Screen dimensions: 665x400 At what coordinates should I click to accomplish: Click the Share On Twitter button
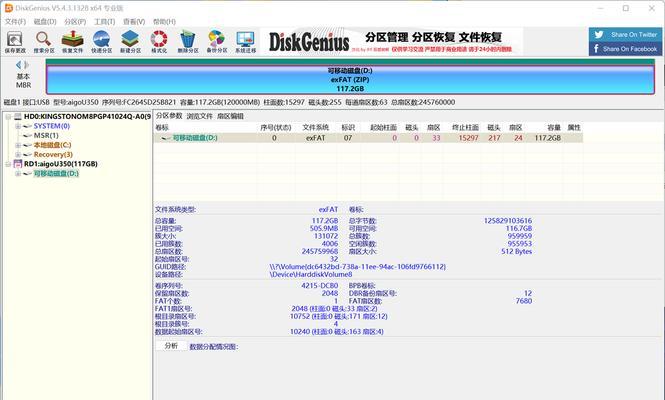pyautogui.click(x=625, y=34)
